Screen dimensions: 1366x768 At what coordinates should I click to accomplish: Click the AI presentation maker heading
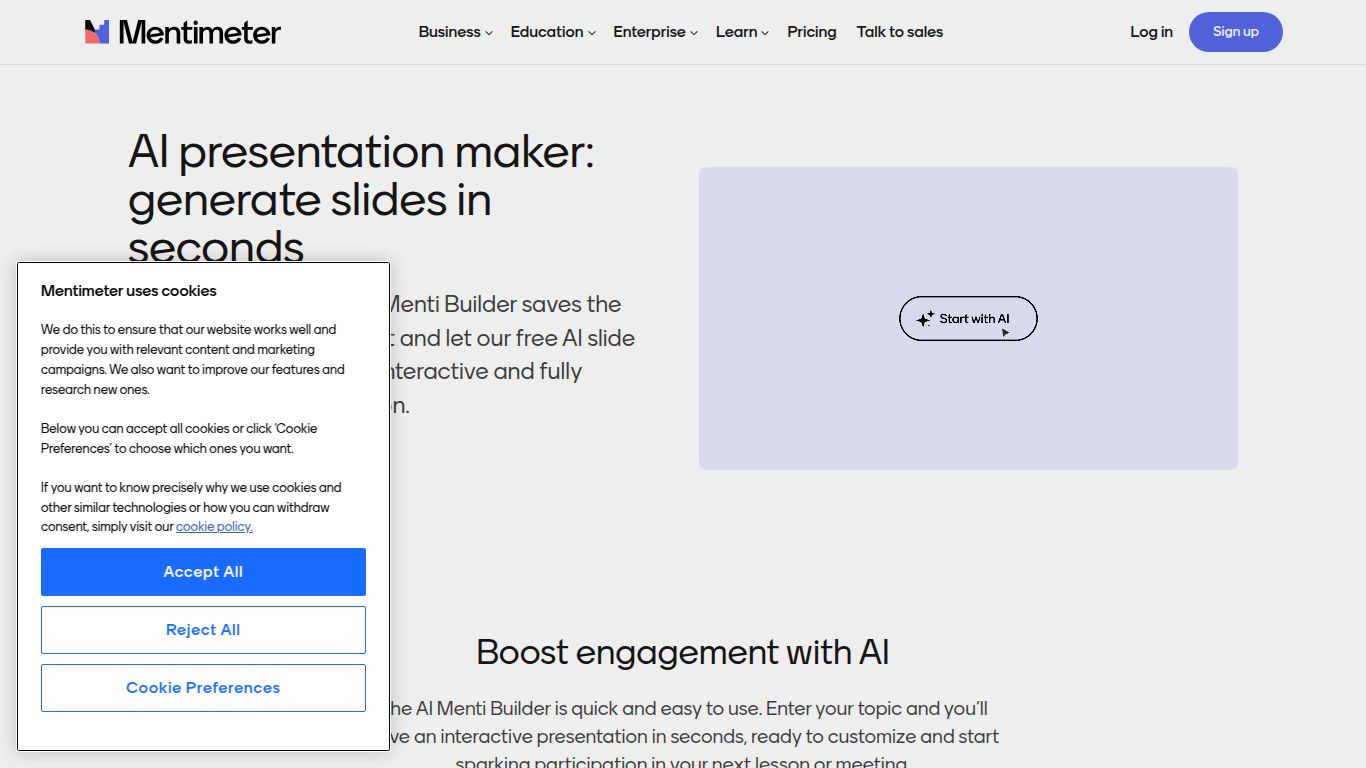(x=361, y=175)
